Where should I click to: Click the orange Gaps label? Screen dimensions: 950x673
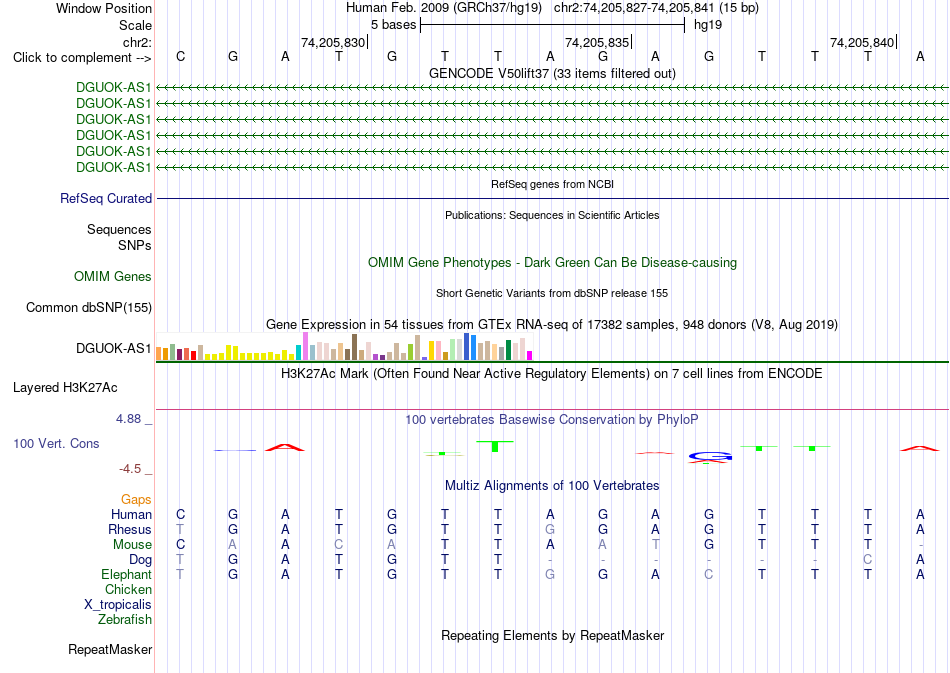[x=136, y=500]
